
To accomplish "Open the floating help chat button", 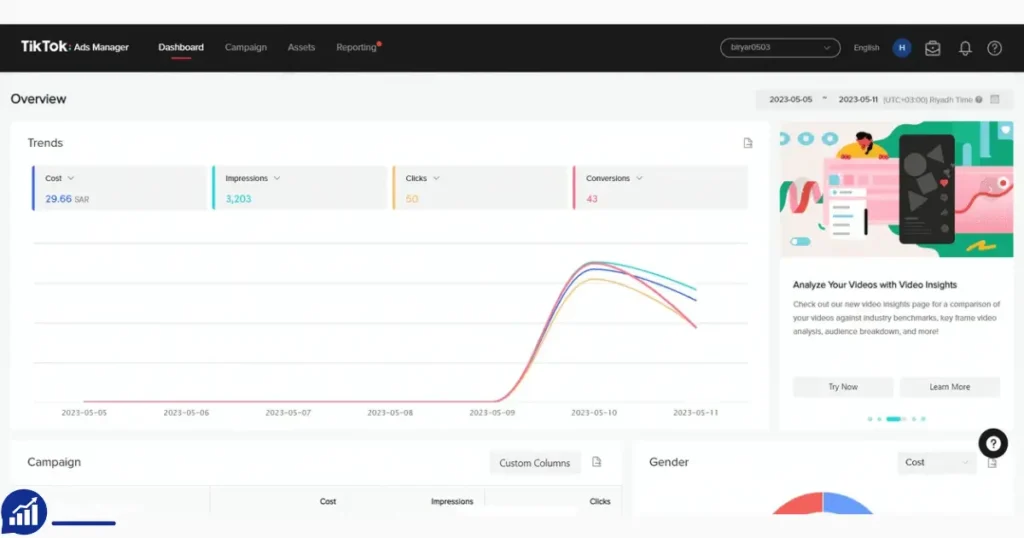I will tap(993, 444).
